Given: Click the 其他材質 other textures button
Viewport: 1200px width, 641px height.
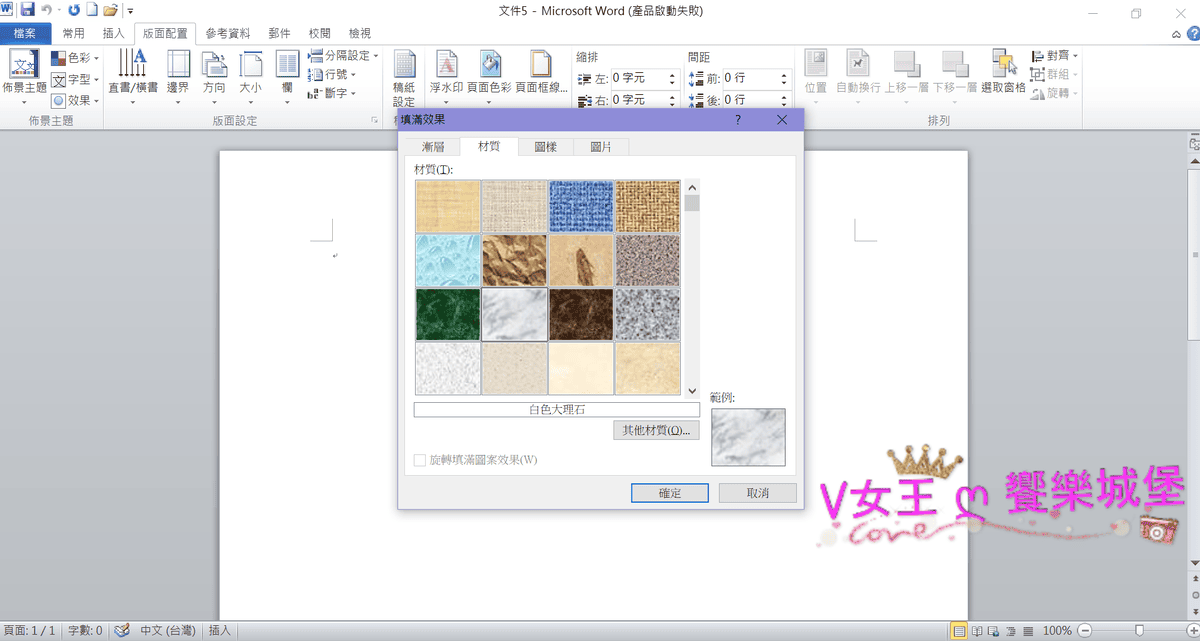Looking at the screenshot, I should [x=656, y=431].
